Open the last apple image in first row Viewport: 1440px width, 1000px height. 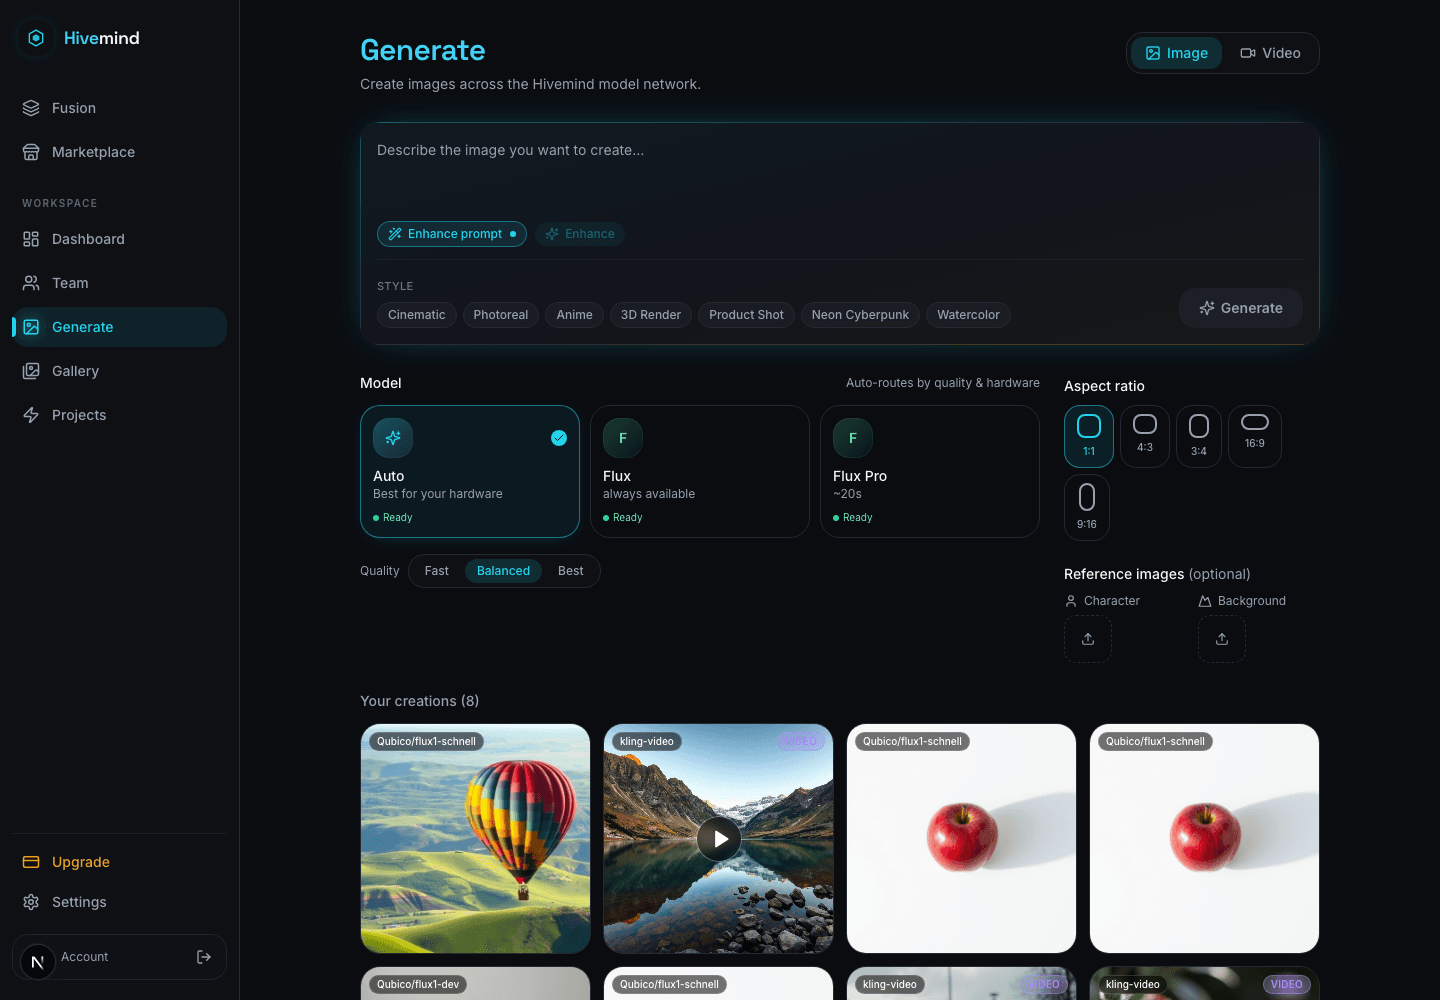[1204, 839]
